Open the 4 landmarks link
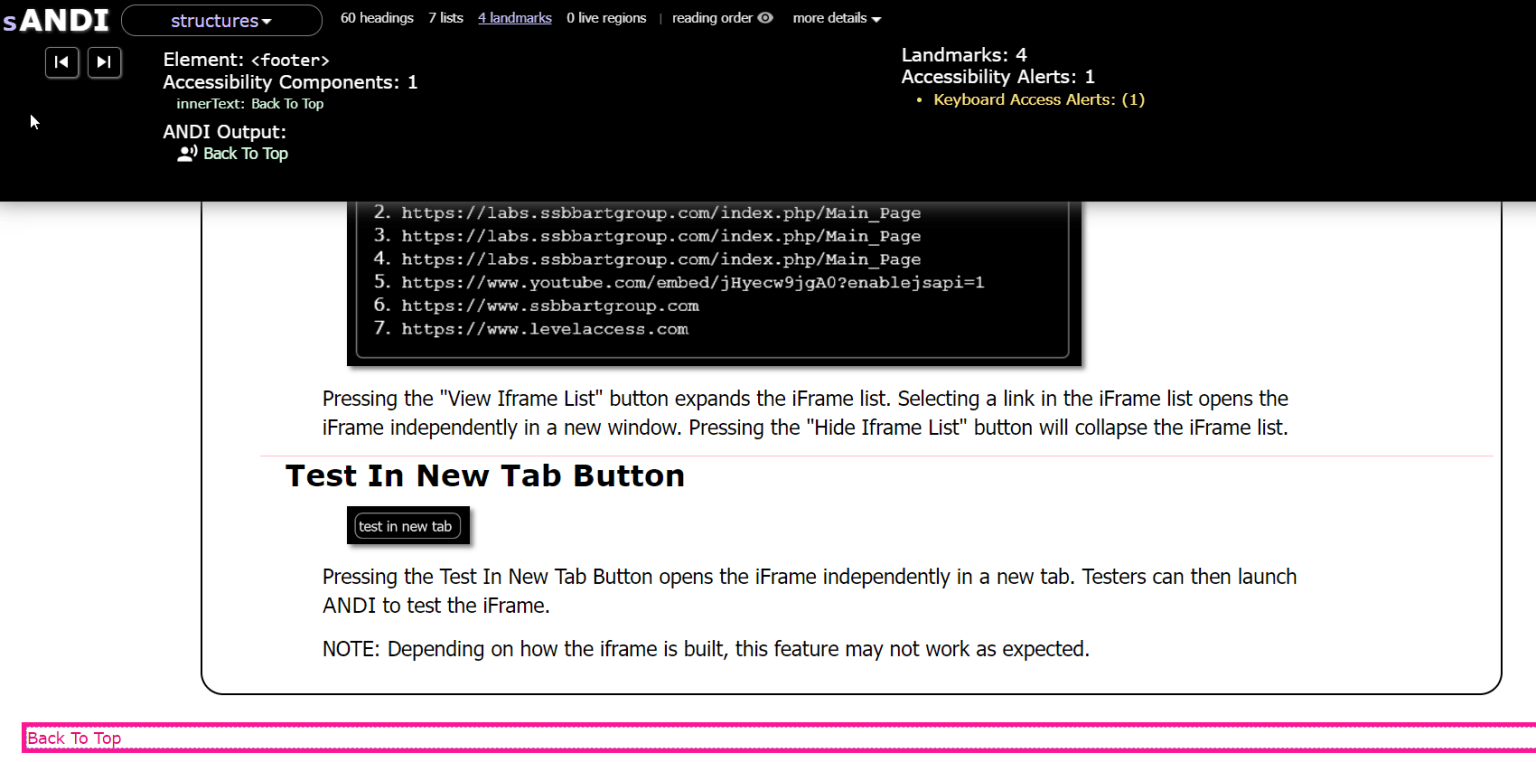Viewport: 1536px width, 762px height. pyautogui.click(x=514, y=17)
